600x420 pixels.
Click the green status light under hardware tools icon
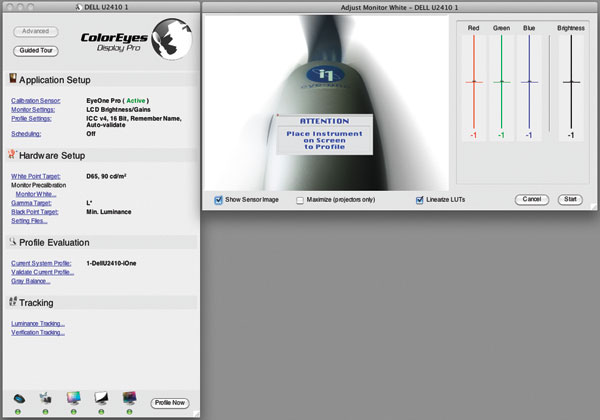[x=46, y=412]
